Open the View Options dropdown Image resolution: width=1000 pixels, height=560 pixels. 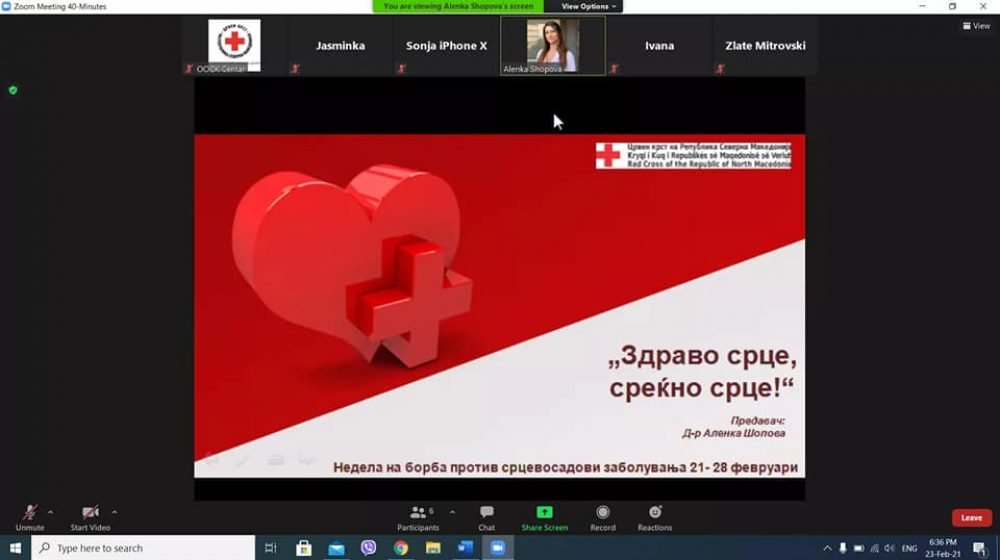[x=589, y=6]
